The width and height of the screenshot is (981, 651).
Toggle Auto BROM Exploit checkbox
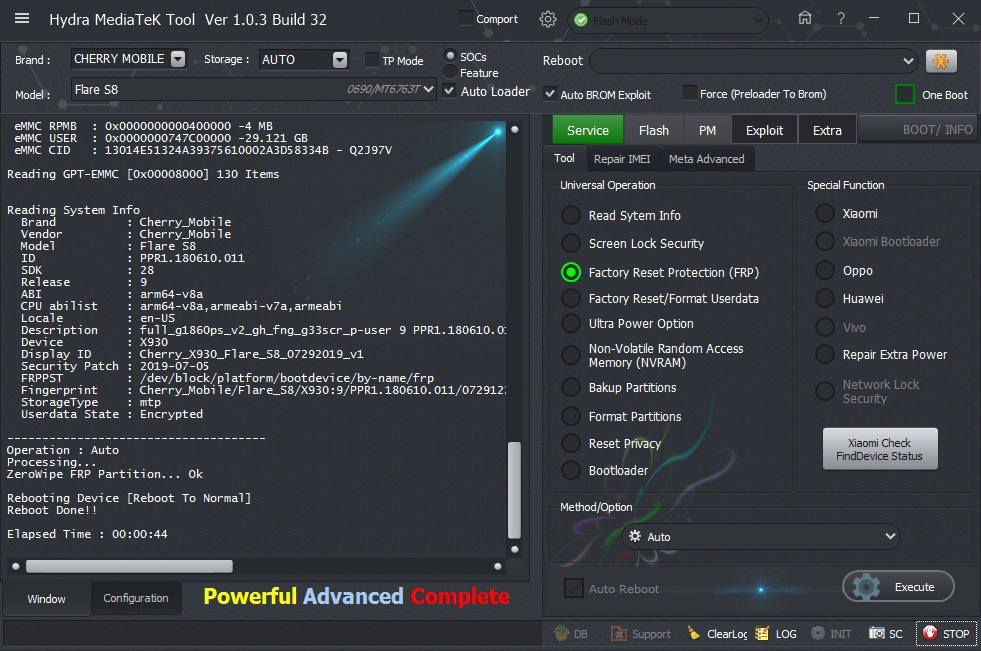(x=550, y=94)
